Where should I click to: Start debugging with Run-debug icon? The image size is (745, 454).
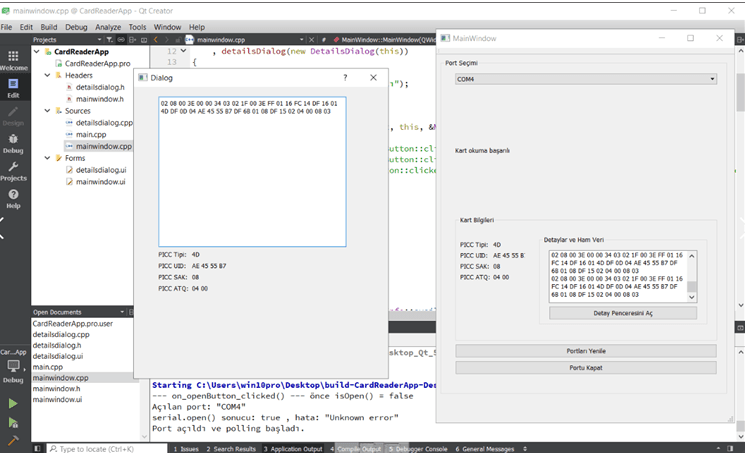click(x=13, y=423)
